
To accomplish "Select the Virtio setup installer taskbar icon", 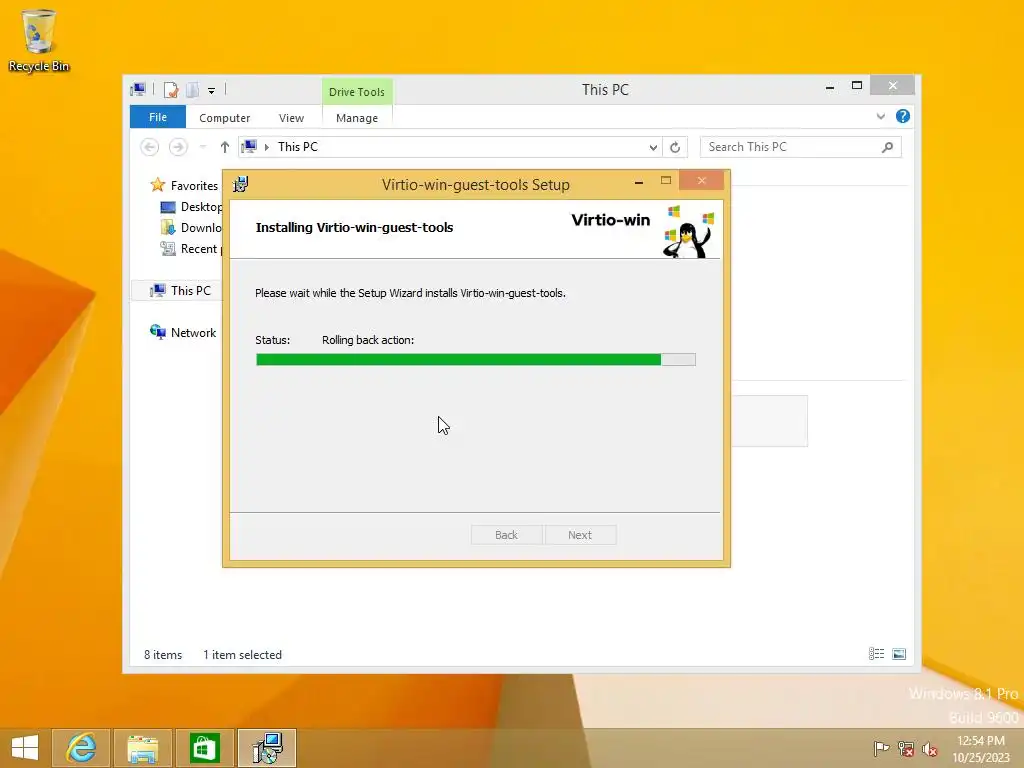I will pyautogui.click(x=266, y=748).
